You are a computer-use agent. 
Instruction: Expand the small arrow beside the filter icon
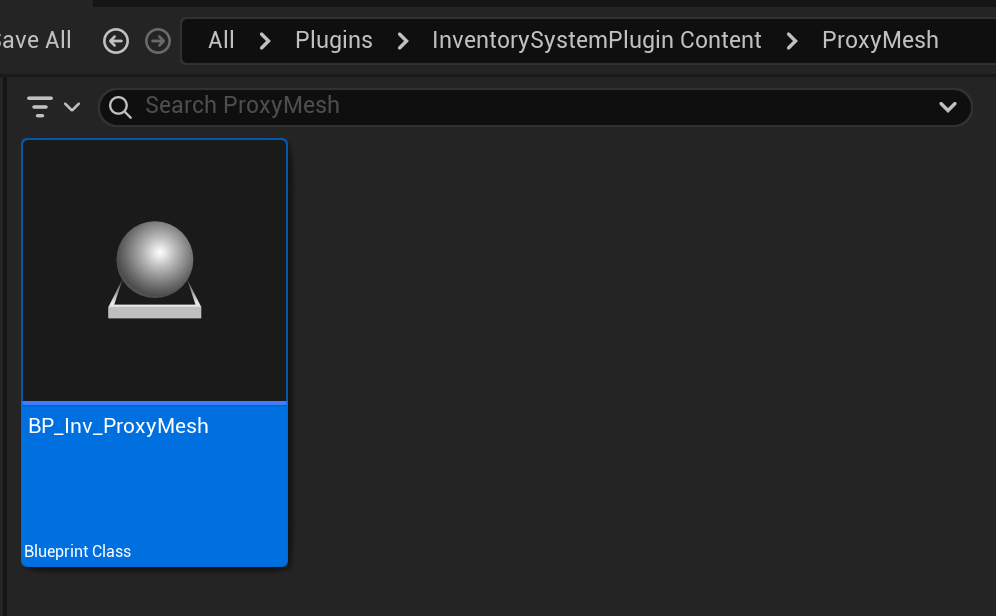click(72, 106)
